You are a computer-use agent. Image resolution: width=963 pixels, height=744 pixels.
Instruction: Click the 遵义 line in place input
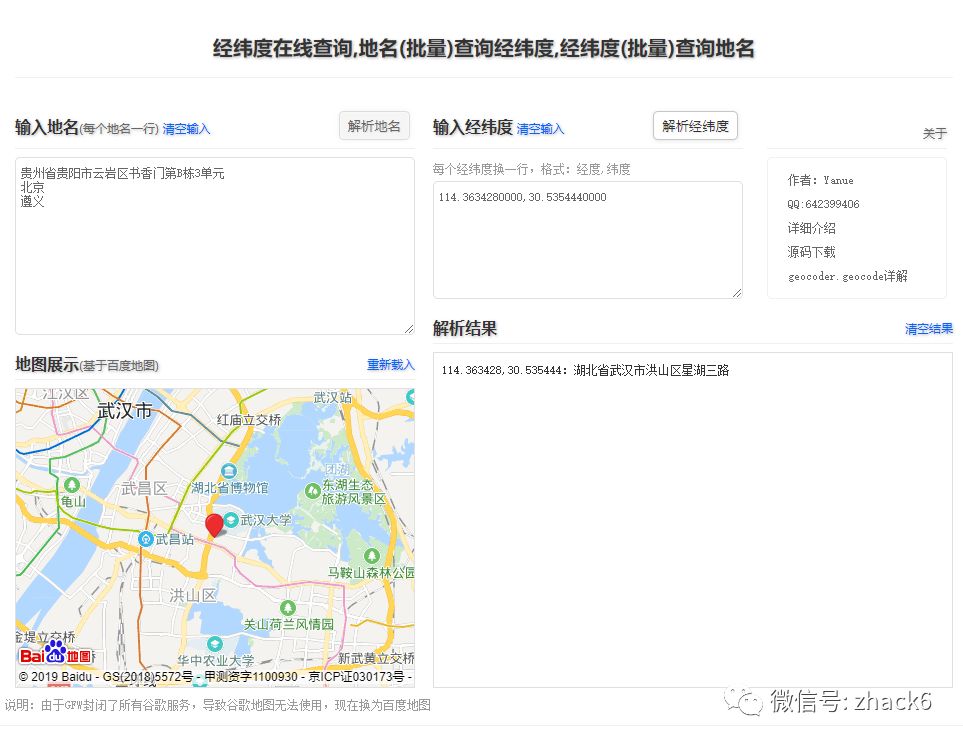tap(33, 202)
